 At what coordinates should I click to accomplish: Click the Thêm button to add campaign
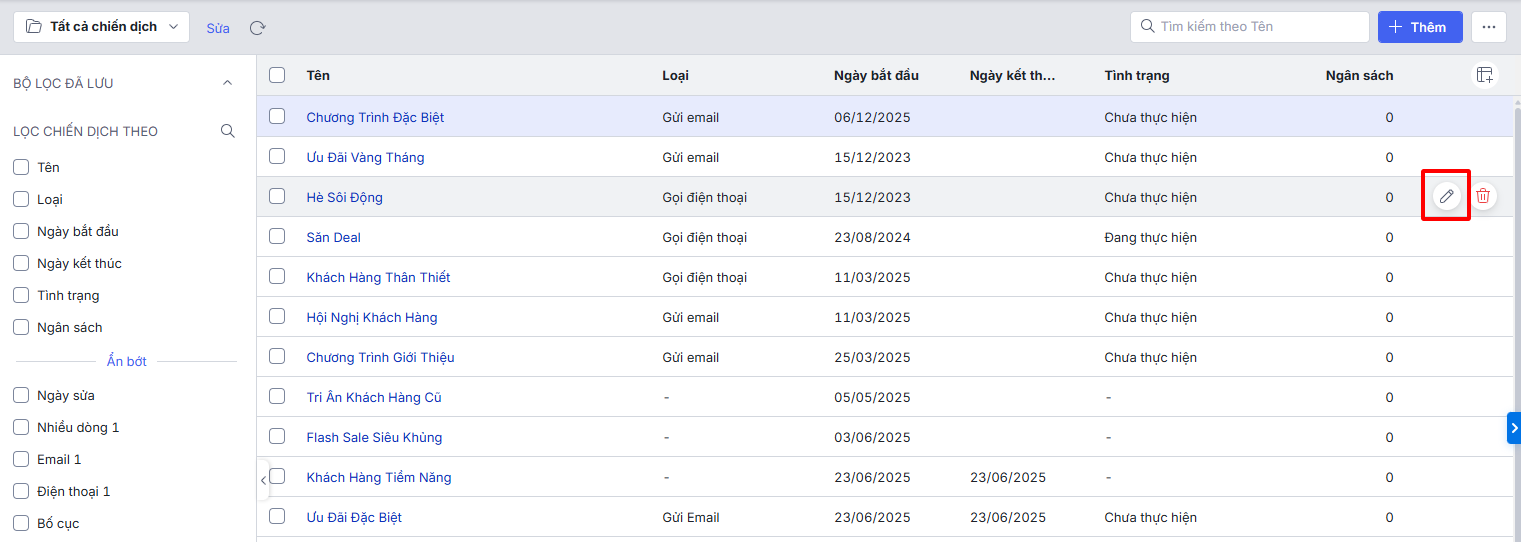[x=1420, y=27]
